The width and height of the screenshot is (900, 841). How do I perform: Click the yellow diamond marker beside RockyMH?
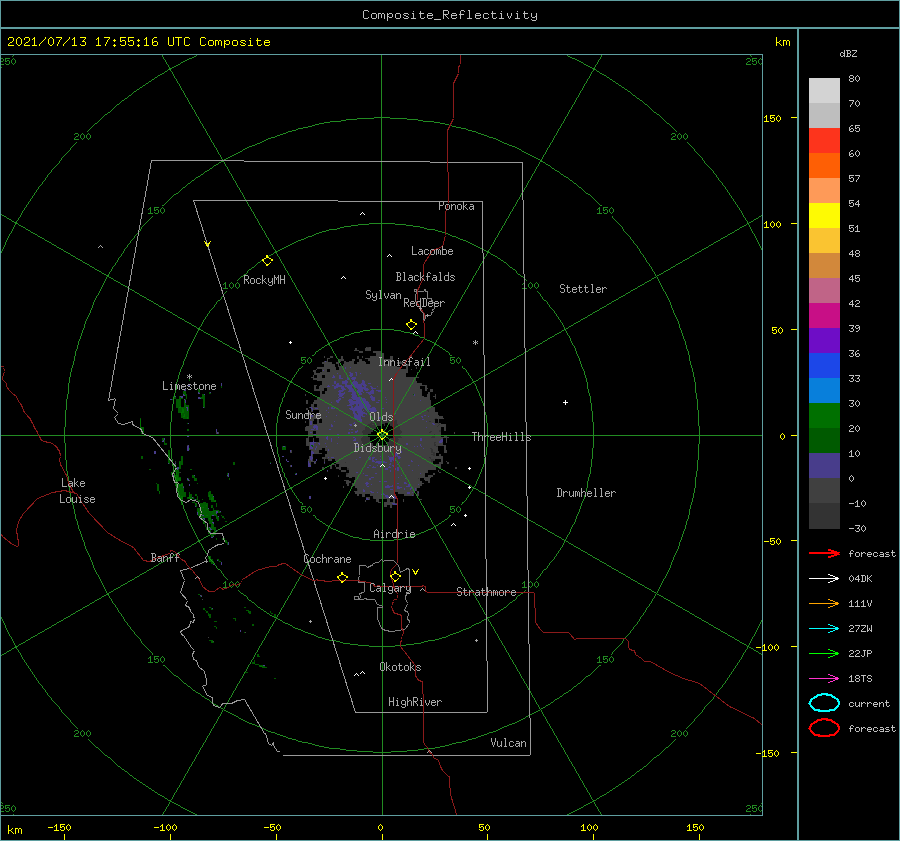(267, 261)
